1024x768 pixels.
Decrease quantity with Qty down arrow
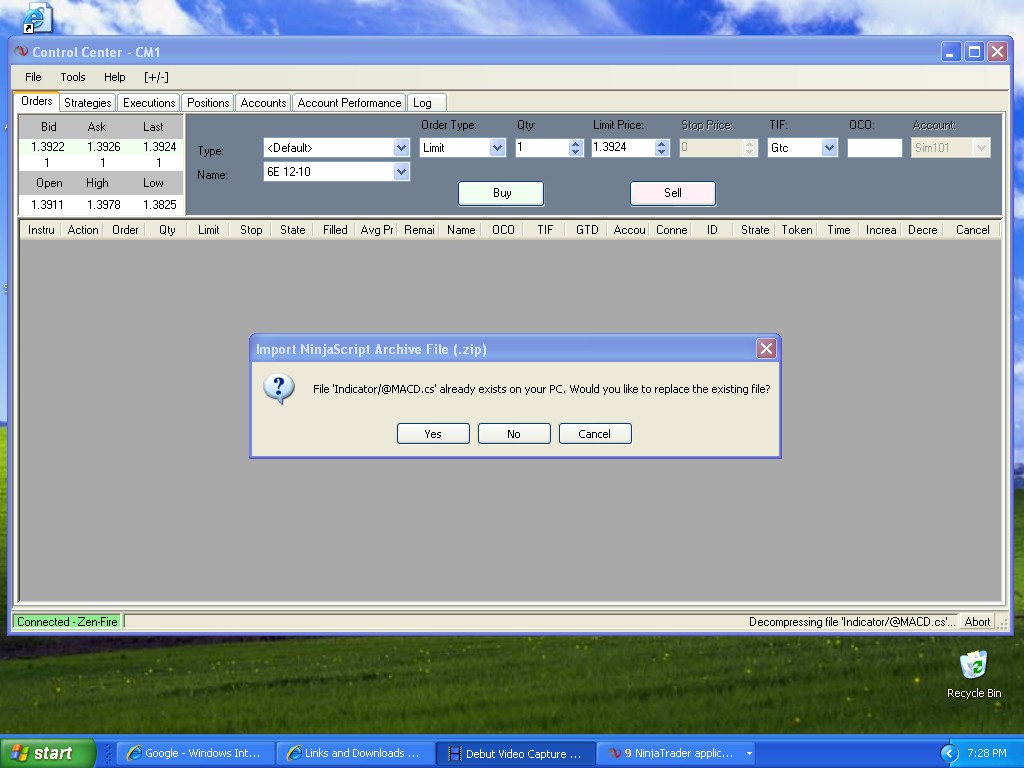[x=575, y=152]
